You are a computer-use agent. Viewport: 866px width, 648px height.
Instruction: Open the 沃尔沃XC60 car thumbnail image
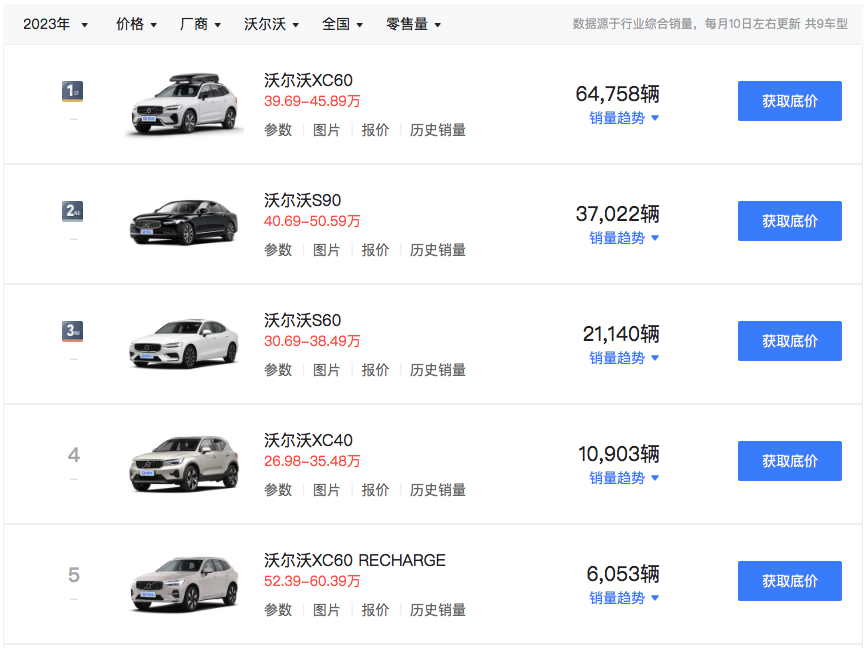(x=184, y=104)
